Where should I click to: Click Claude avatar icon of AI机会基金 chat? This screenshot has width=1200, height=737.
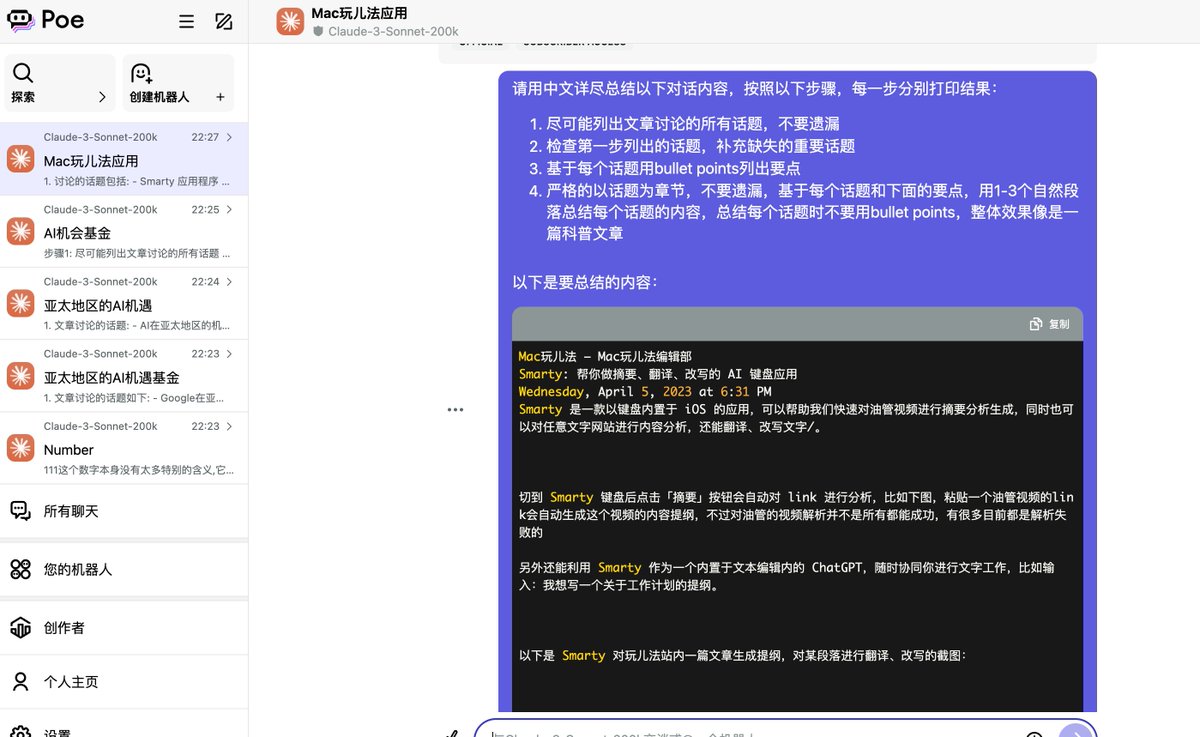(20, 231)
